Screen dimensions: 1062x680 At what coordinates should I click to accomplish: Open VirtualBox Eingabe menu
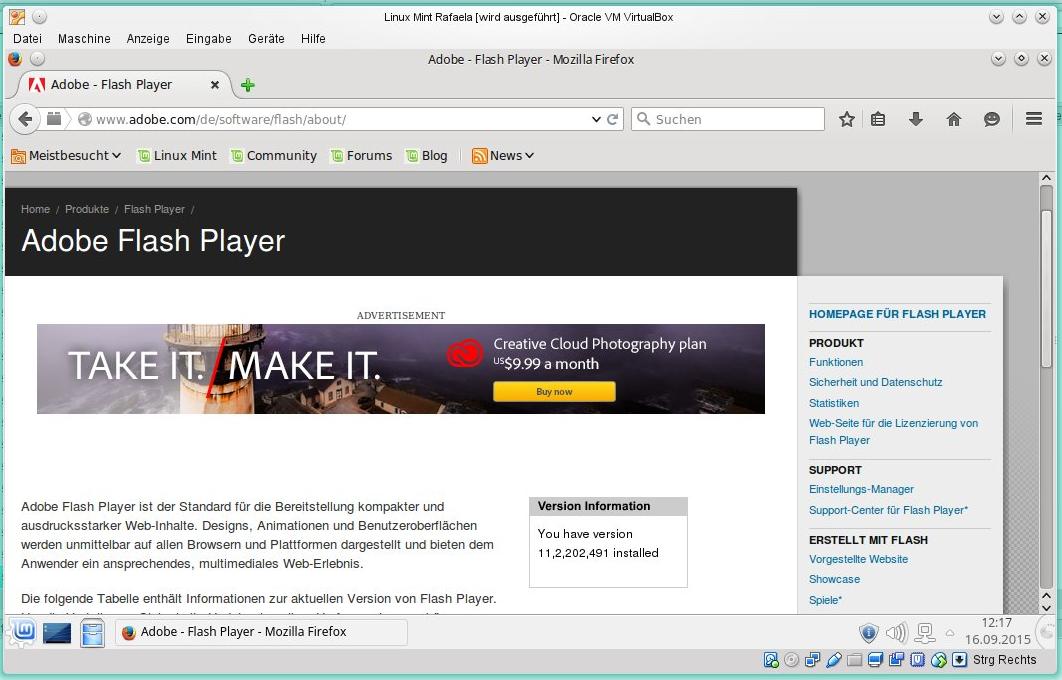pos(209,39)
